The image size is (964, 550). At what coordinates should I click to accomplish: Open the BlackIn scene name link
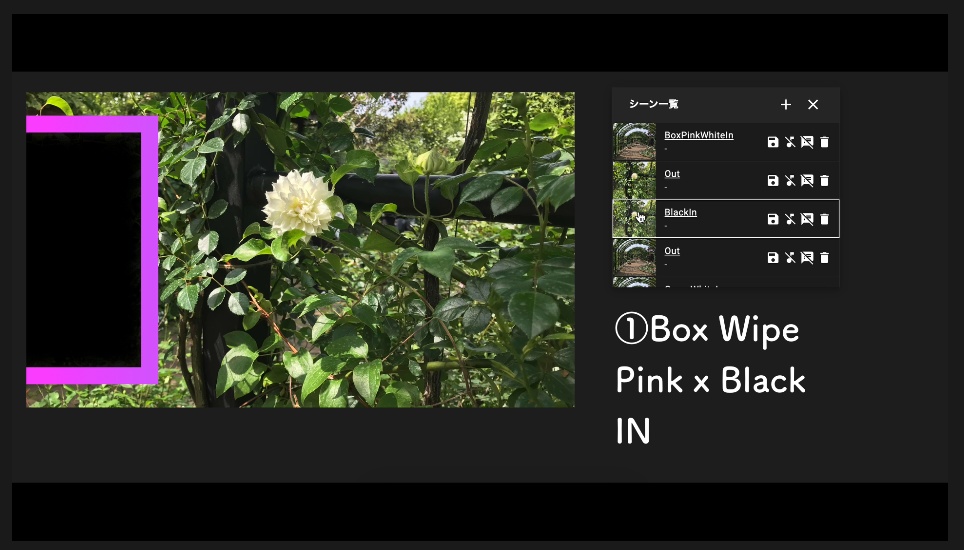pyautogui.click(x=680, y=212)
